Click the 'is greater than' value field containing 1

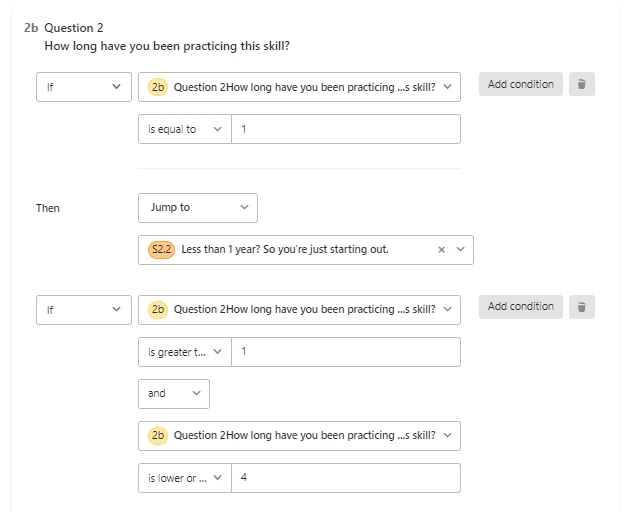pyautogui.click(x=346, y=352)
